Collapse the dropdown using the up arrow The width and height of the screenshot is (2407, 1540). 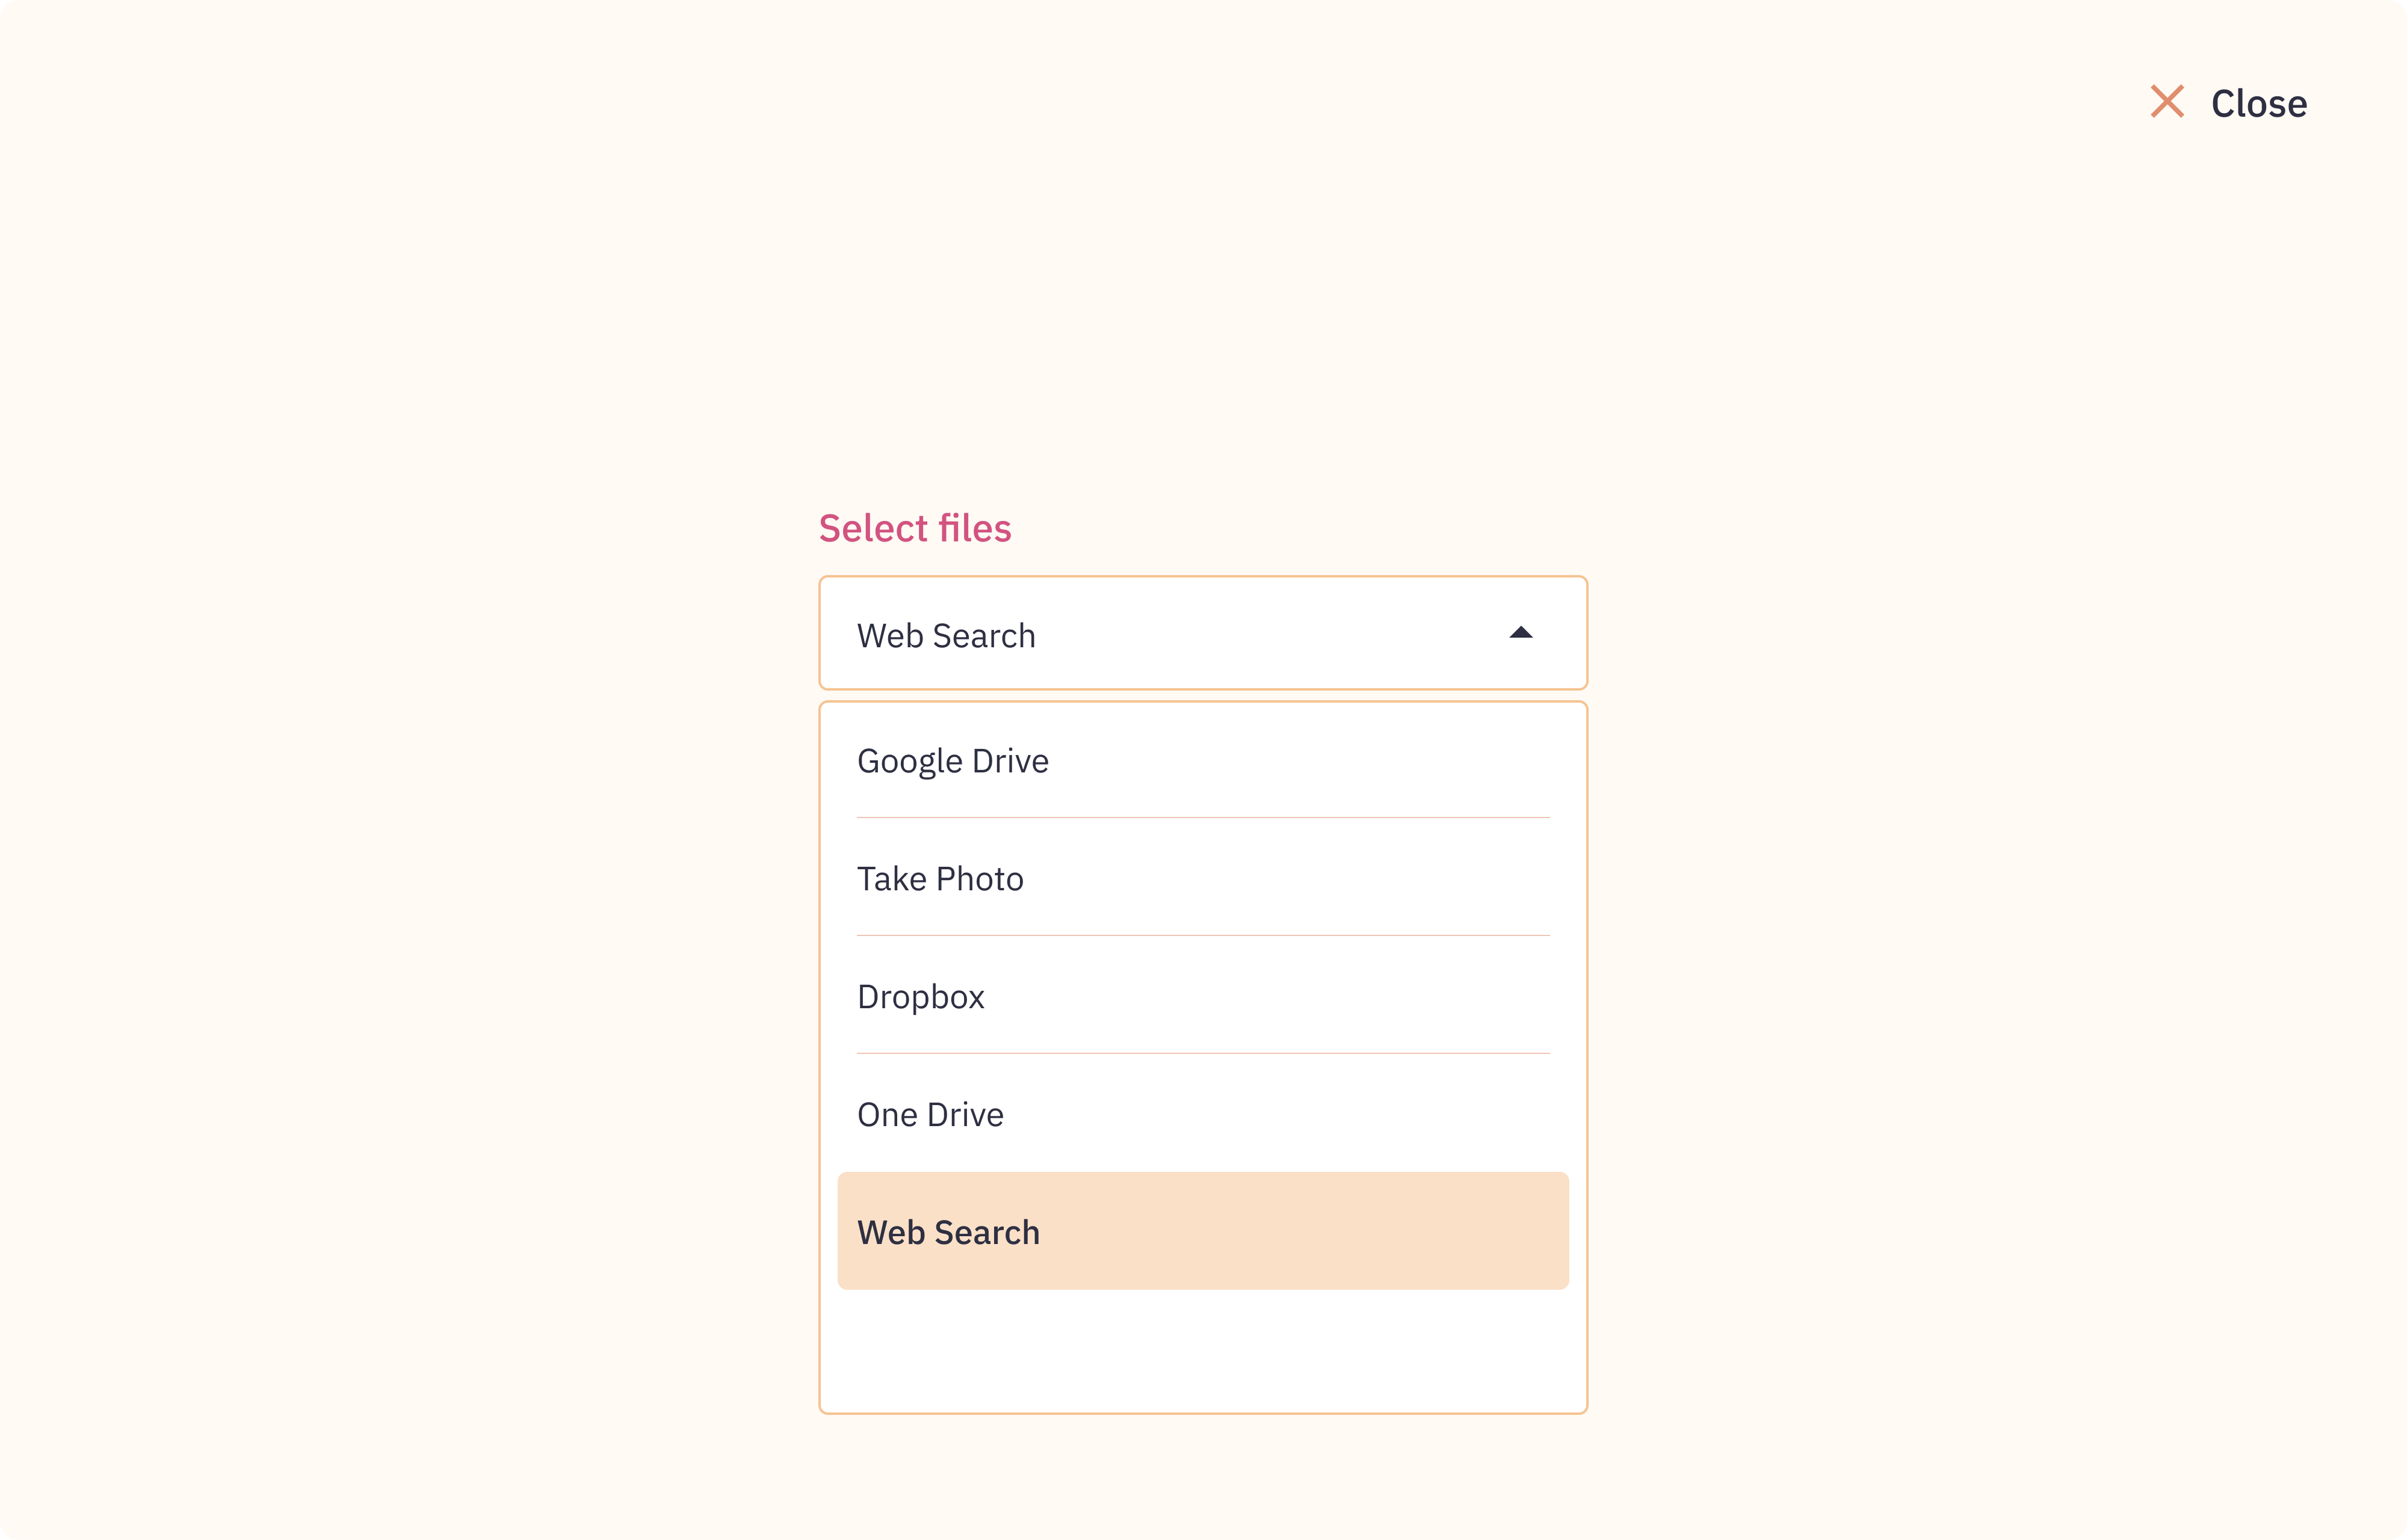coord(1520,632)
